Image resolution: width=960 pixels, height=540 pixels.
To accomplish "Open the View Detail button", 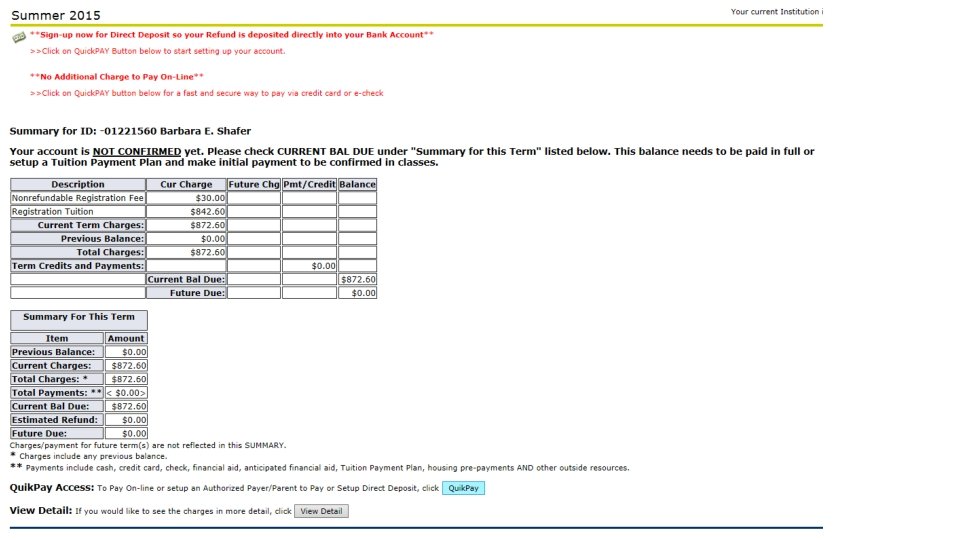I will [x=321, y=511].
